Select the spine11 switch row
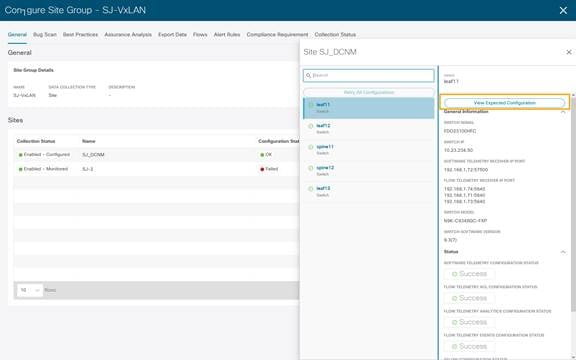 click(368, 150)
